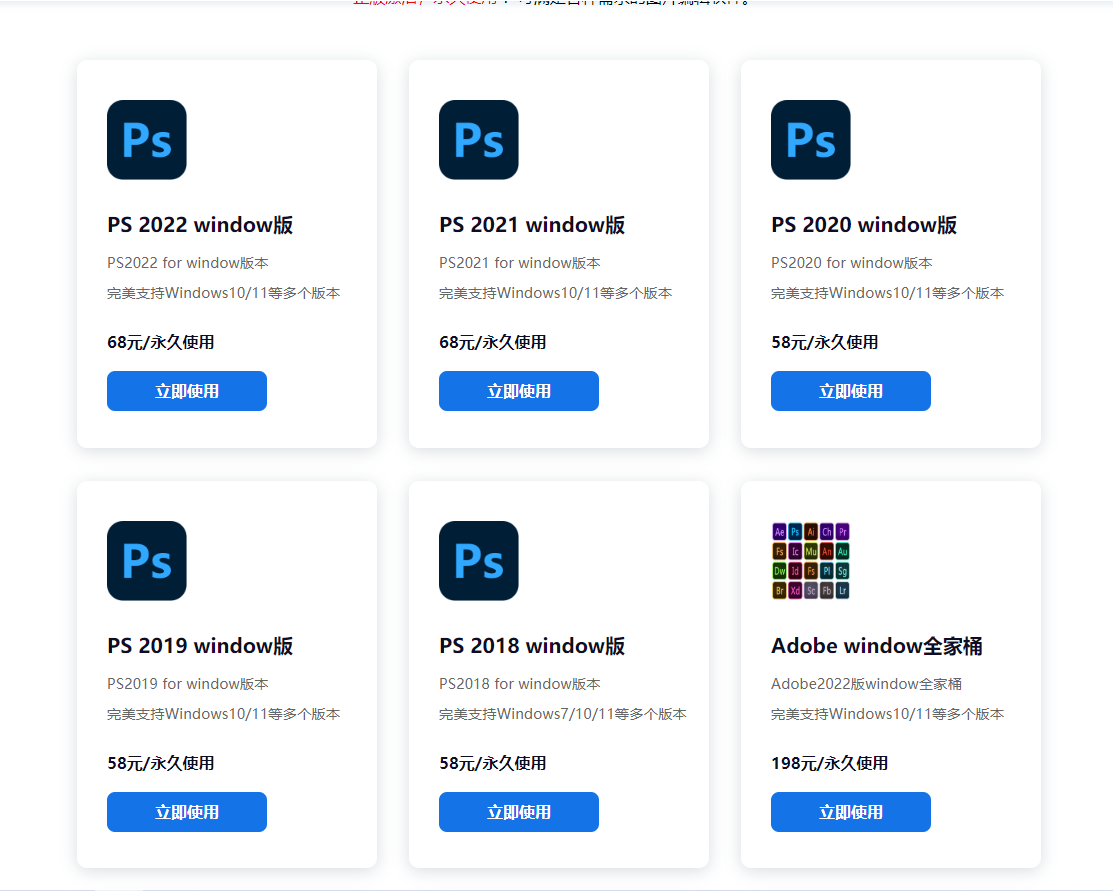Select the 'PS 2022 window版' title
Image resolution: width=1113 pixels, height=891 pixels.
pos(200,225)
